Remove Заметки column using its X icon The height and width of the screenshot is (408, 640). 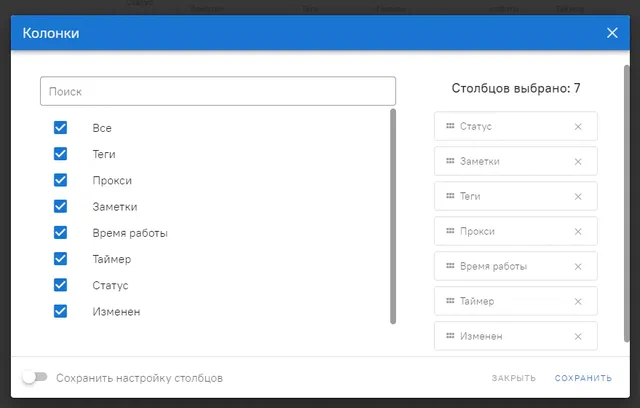coord(578,162)
